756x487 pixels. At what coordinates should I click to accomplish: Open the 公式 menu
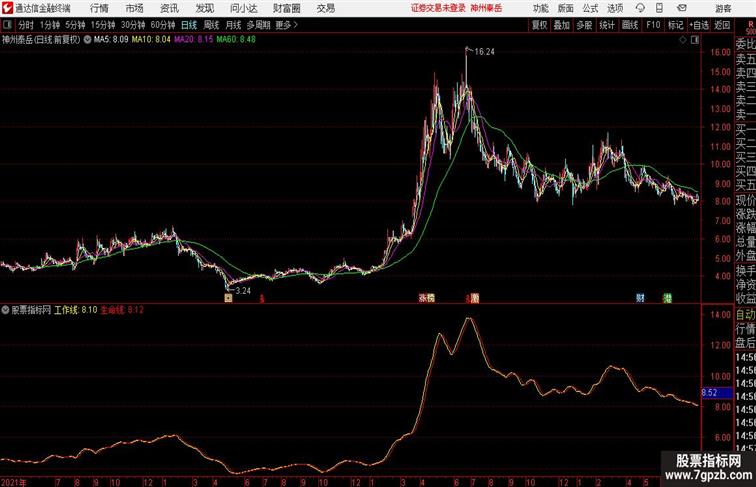[x=590, y=8]
